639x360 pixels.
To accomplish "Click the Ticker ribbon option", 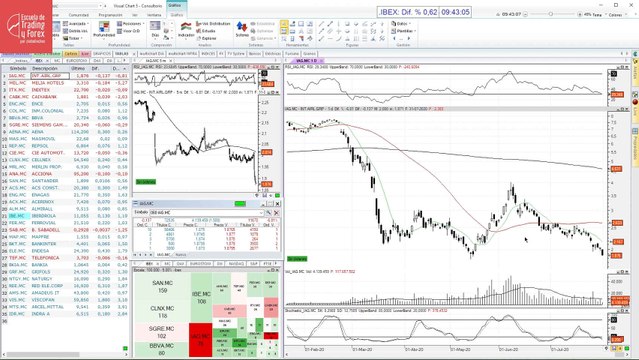I will (72, 38).
